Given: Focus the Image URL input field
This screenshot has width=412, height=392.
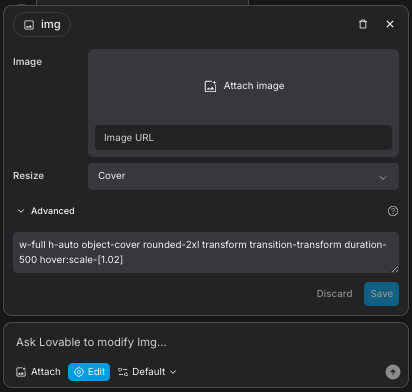Looking at the screenshot, I should pos(243,138).
